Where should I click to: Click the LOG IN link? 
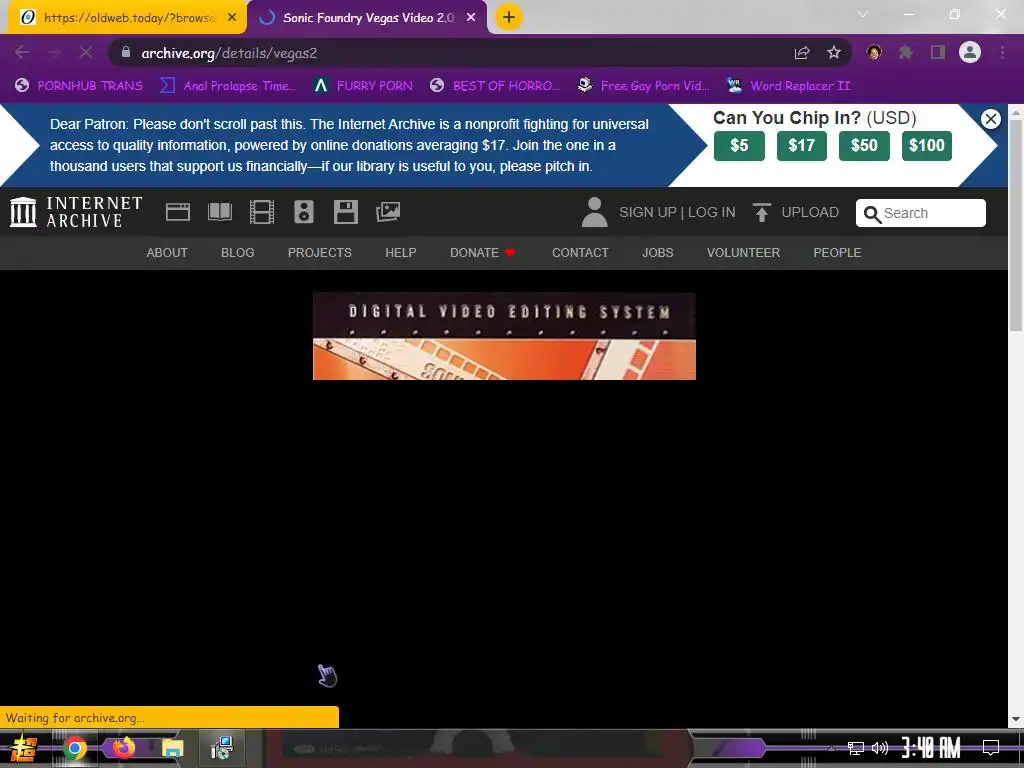(711, 212)
